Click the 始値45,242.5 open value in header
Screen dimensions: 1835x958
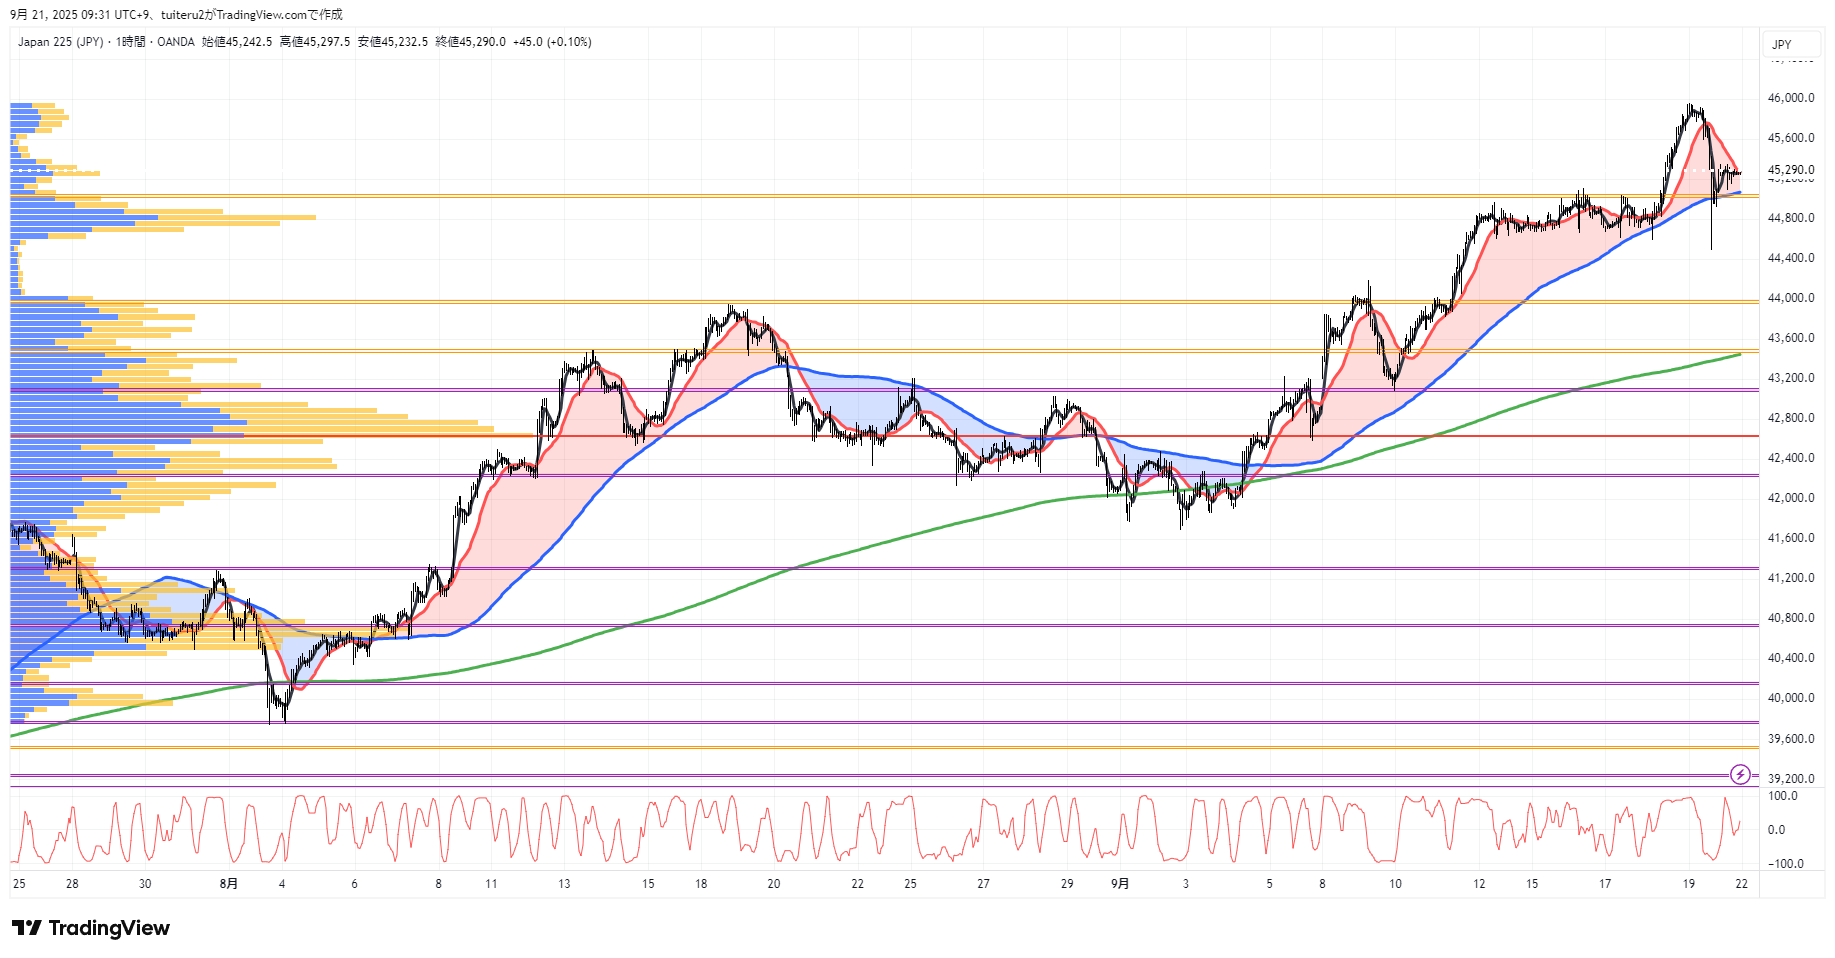click(237, 42)
